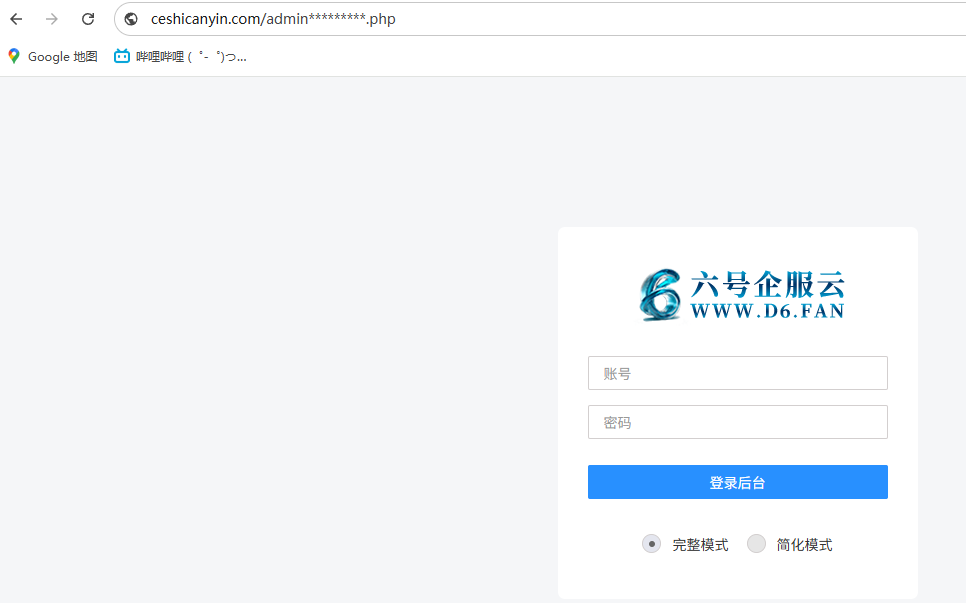Click the blue 登录后台 button
Screen dimensions: 966x603
[x=737, y=482]
